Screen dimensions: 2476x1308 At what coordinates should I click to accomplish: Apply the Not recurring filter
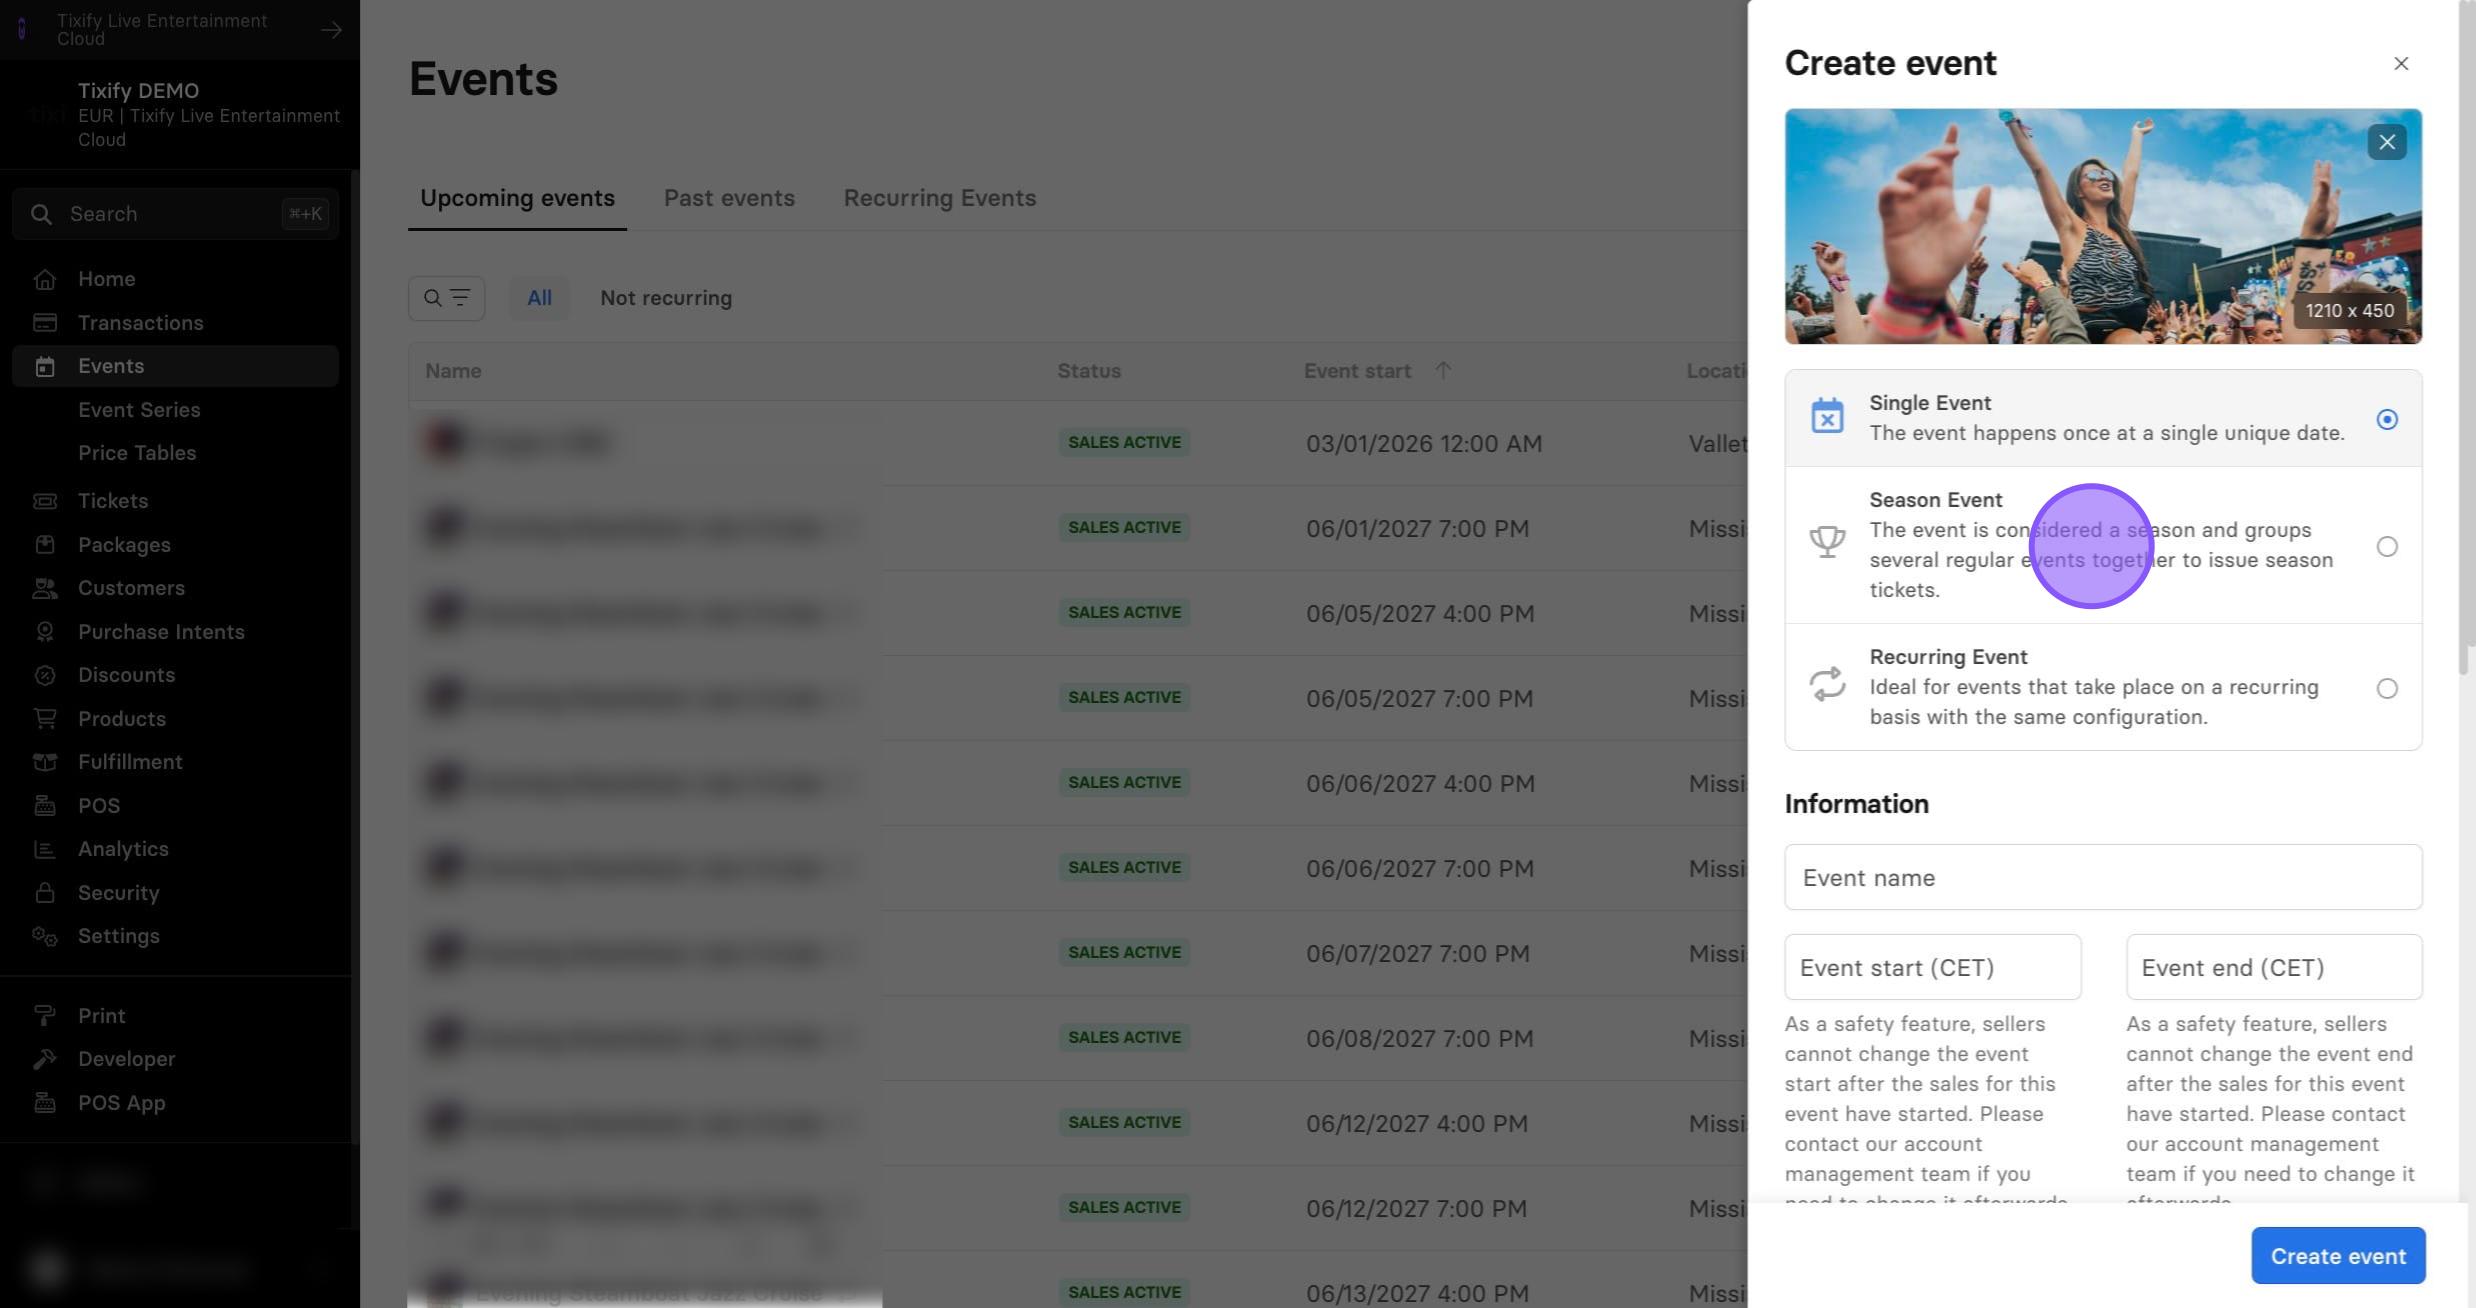point(665,298)
